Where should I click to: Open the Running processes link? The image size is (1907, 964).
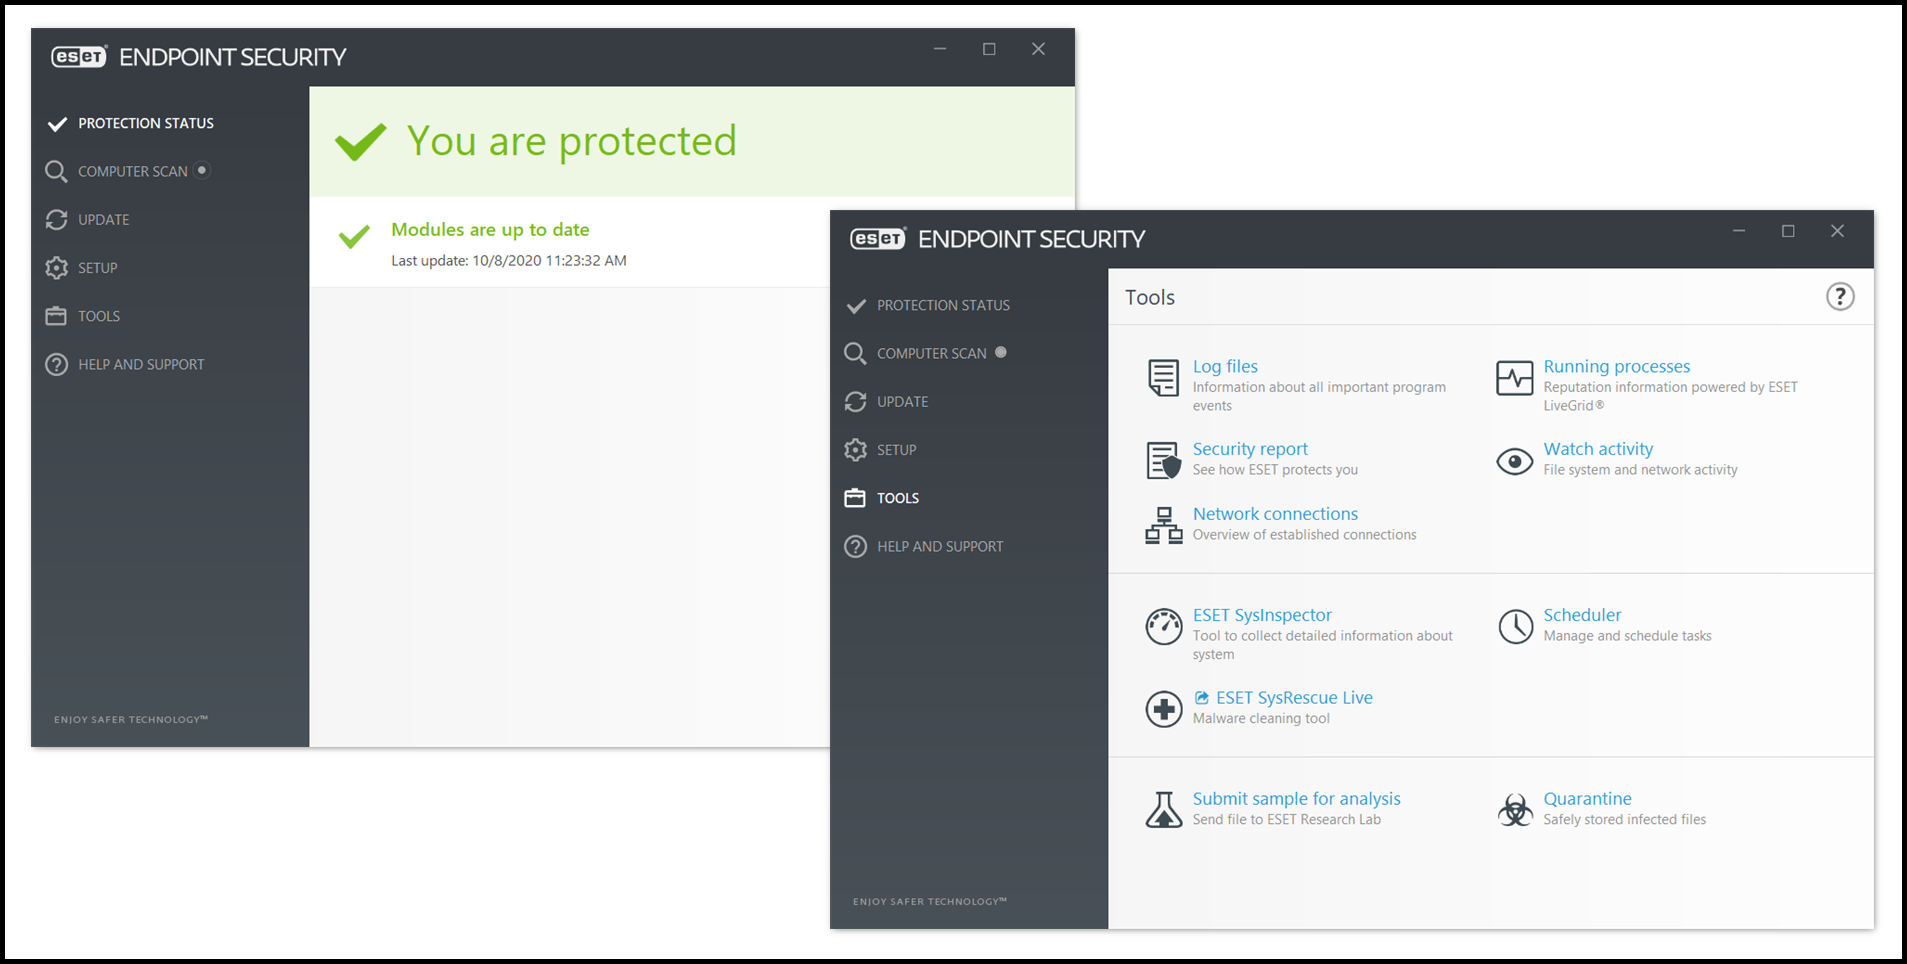click(1616, 366)
